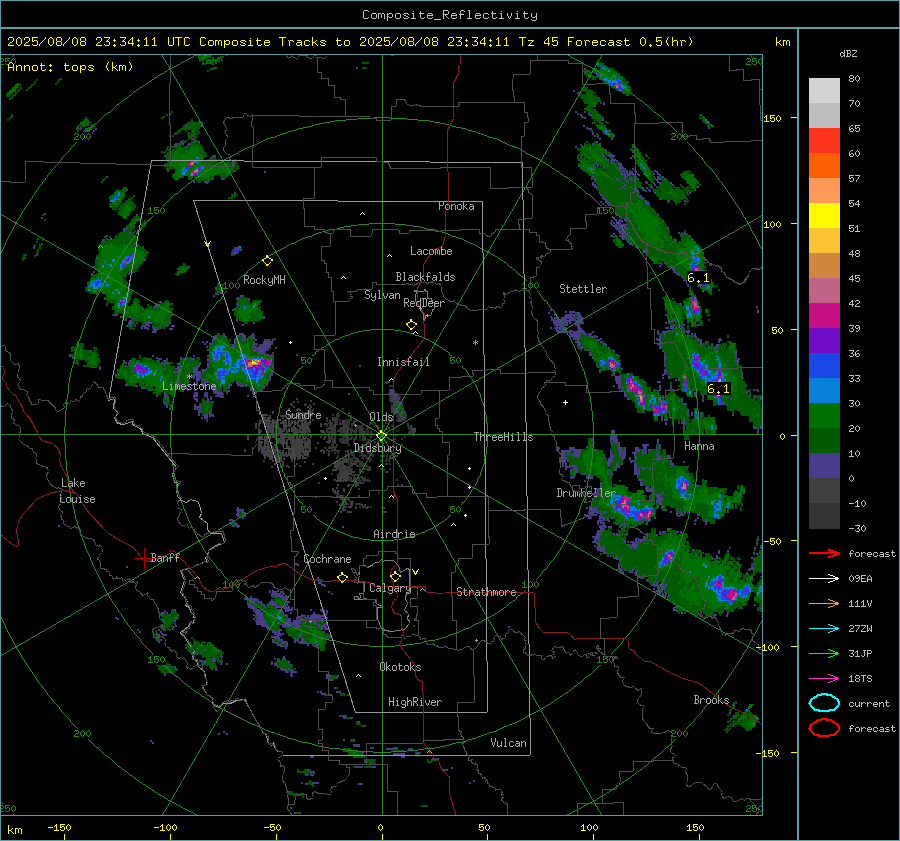
Task: Select the orange 111V track arrow
Action: [x=824, y=603]
